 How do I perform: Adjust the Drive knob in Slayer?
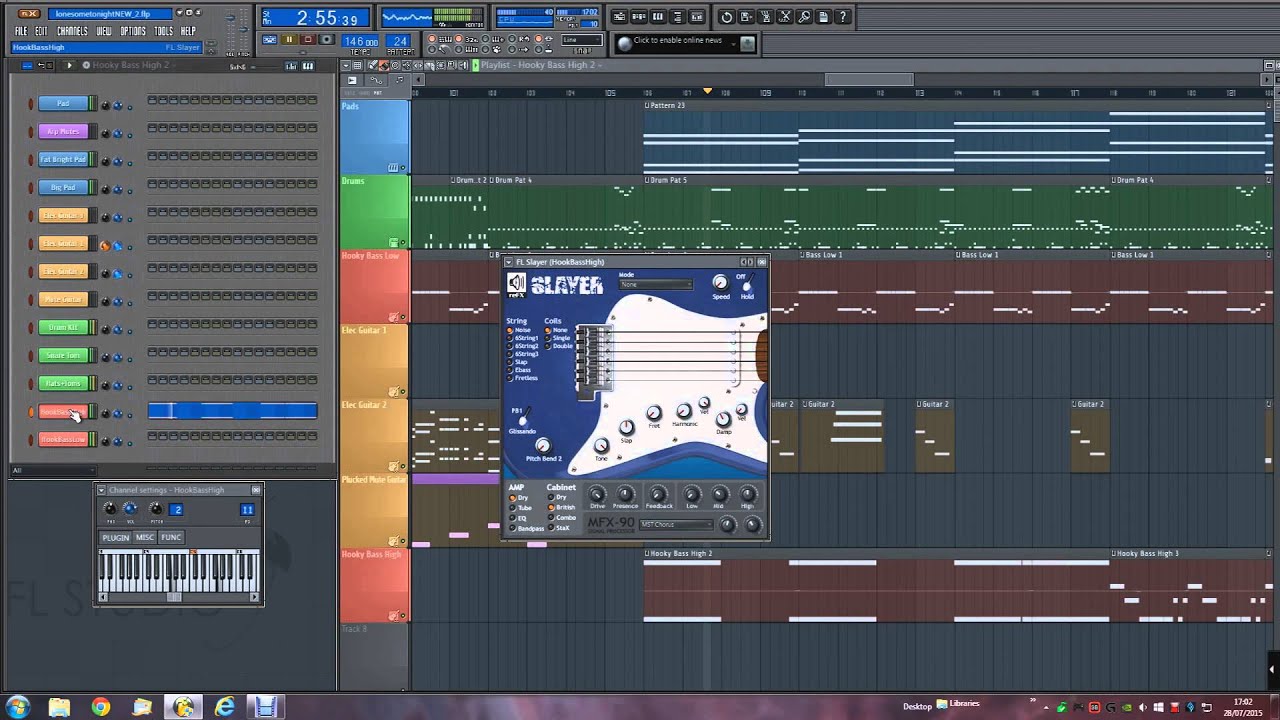point(597,494)
